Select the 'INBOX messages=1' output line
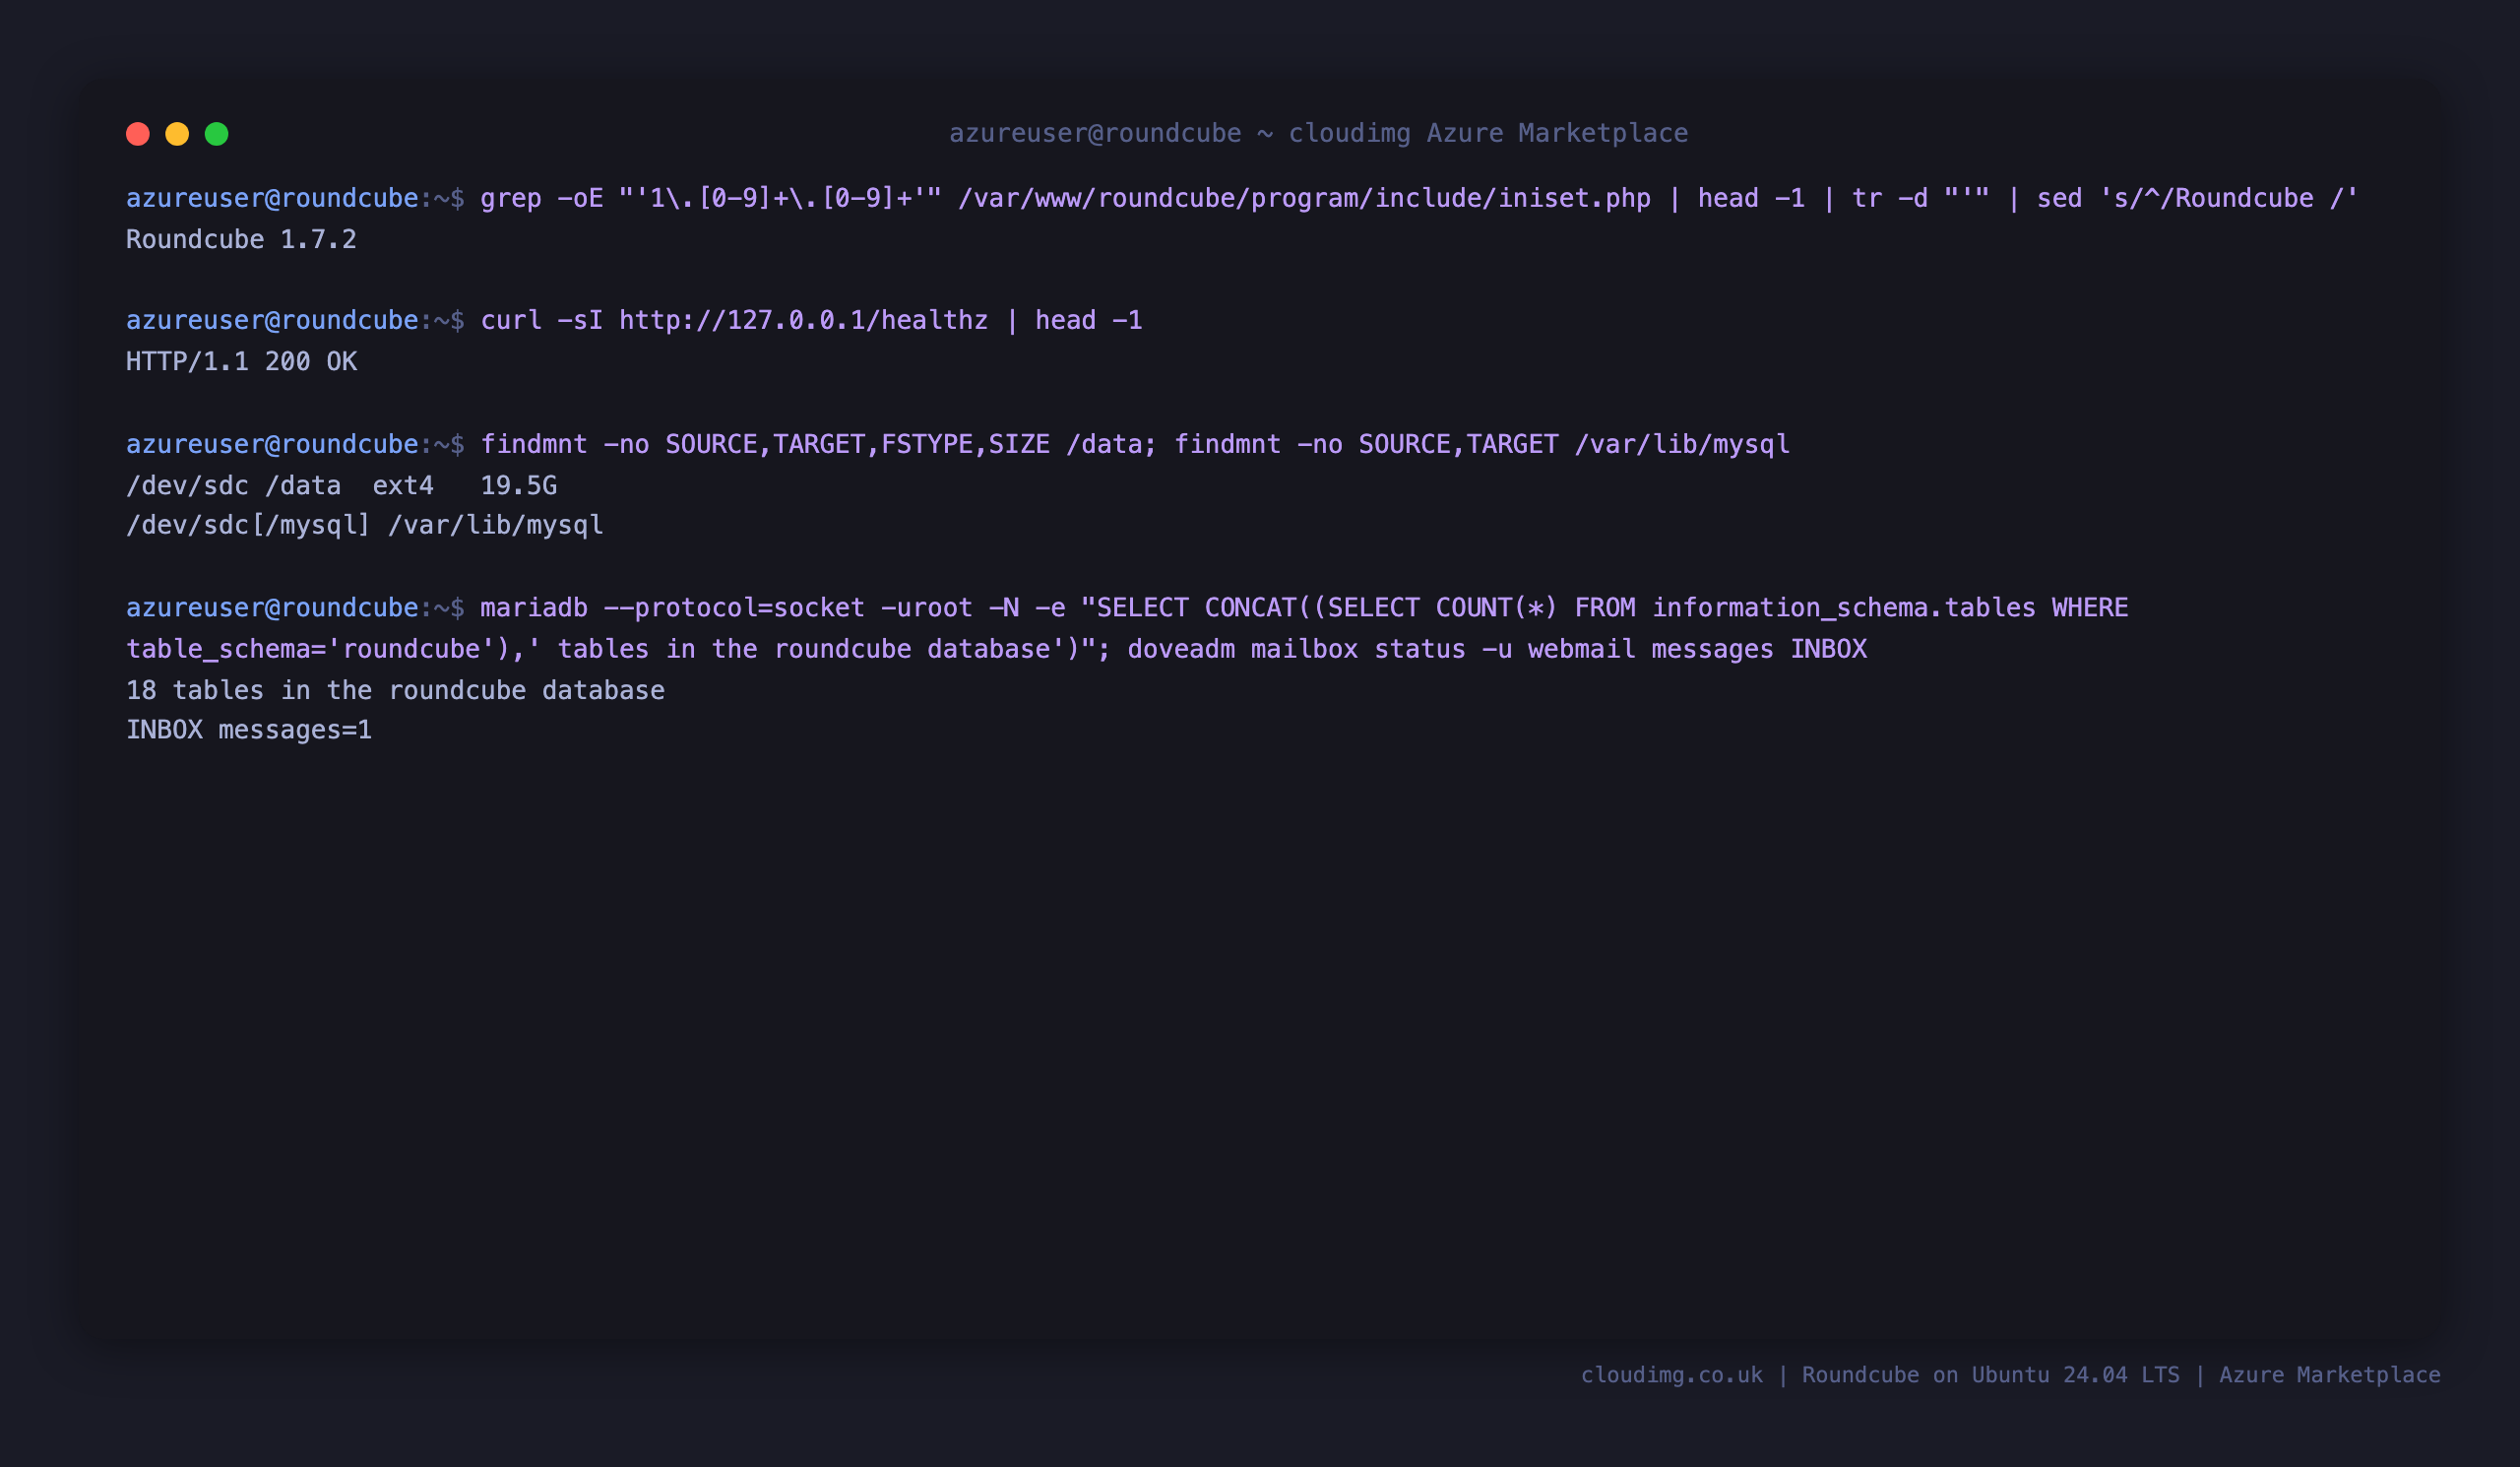The width and height of the screenshot is (2520, 1467). (x=249, y=730)
